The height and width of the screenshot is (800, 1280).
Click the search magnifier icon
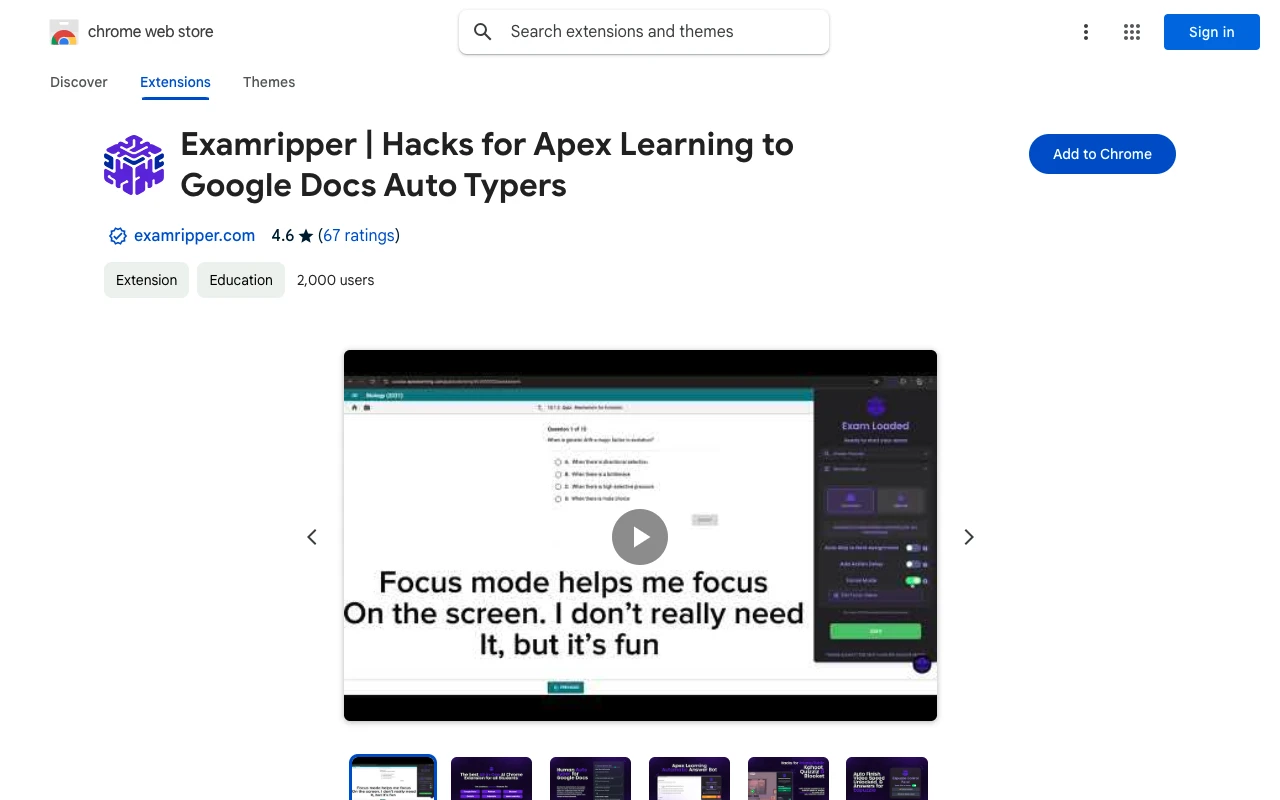483,32
